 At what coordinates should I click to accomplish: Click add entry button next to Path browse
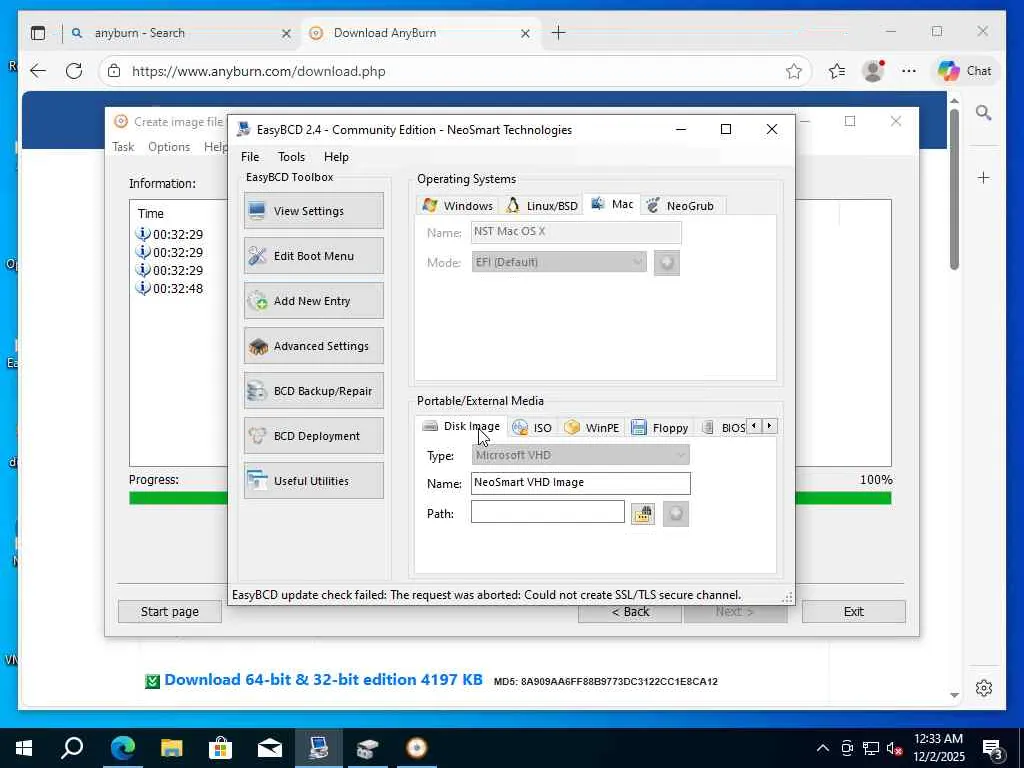[x=676, y=514]
